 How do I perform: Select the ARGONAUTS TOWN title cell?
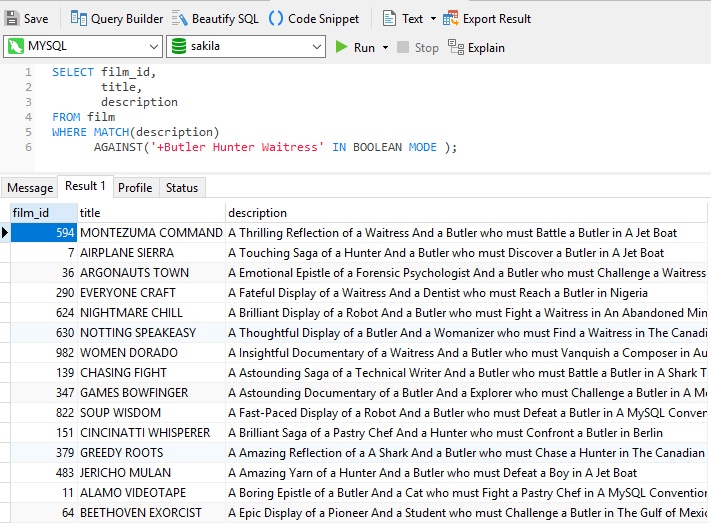[151, 273]
